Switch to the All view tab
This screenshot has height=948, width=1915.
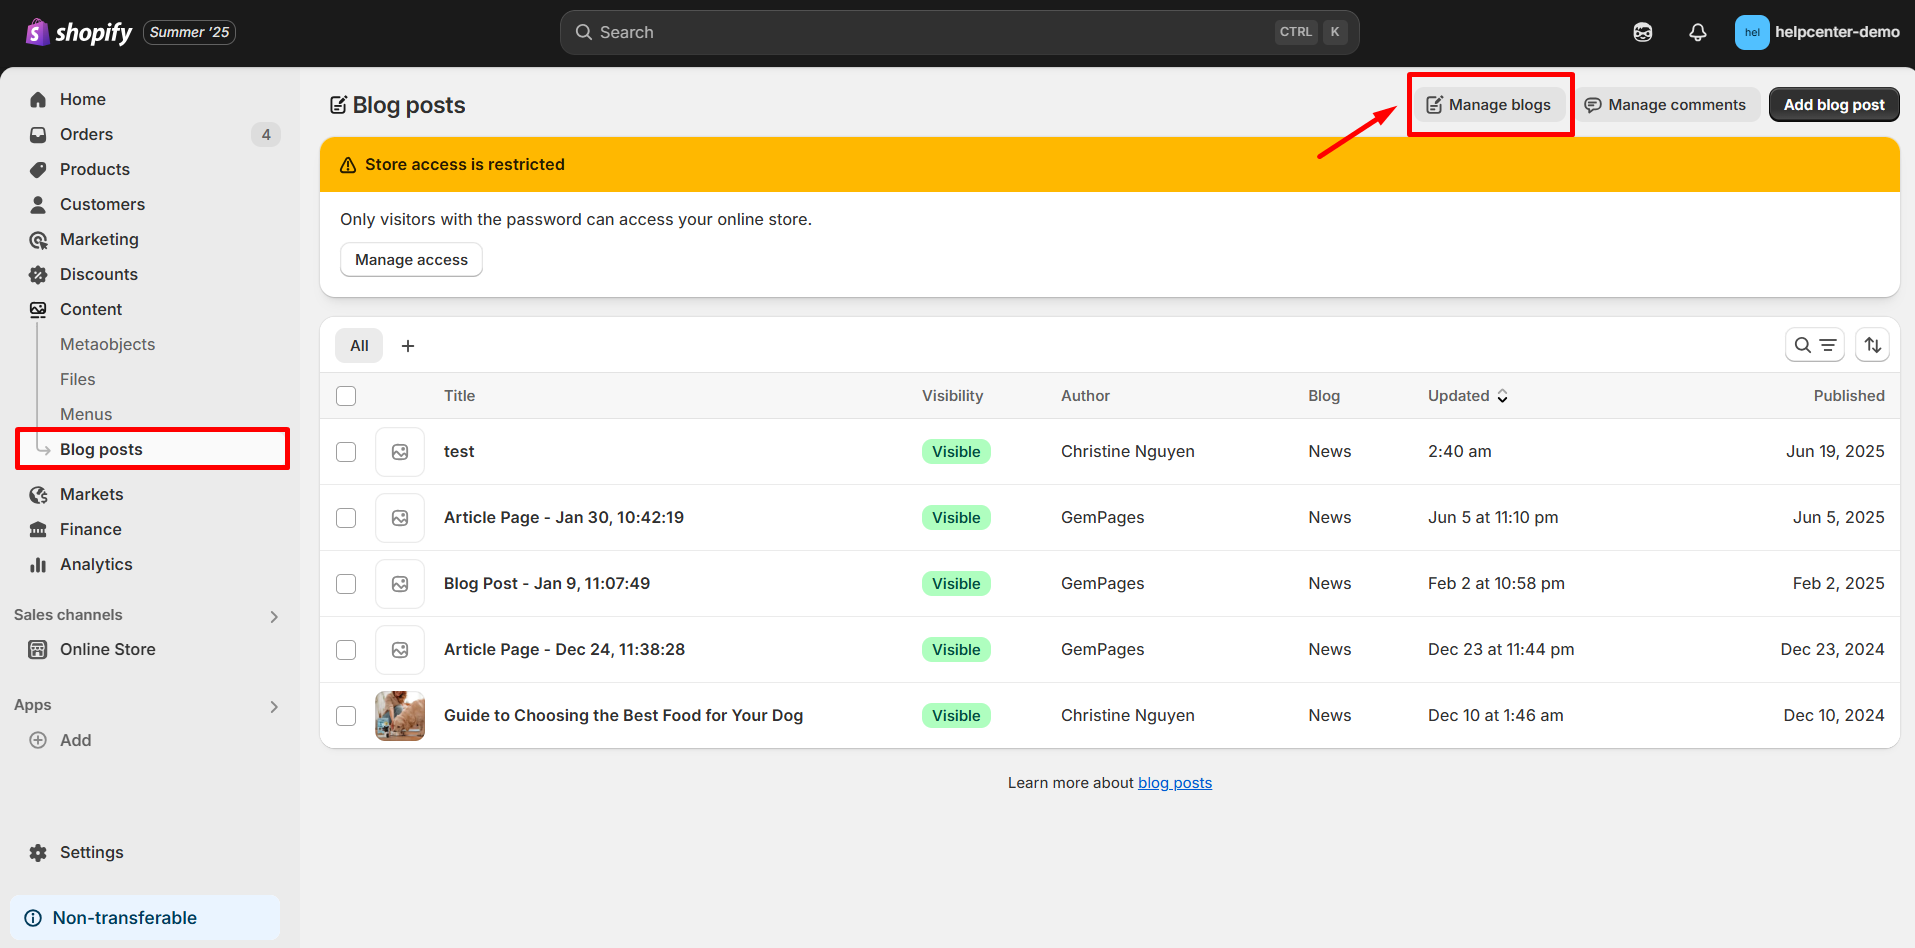tap(358, 345)
